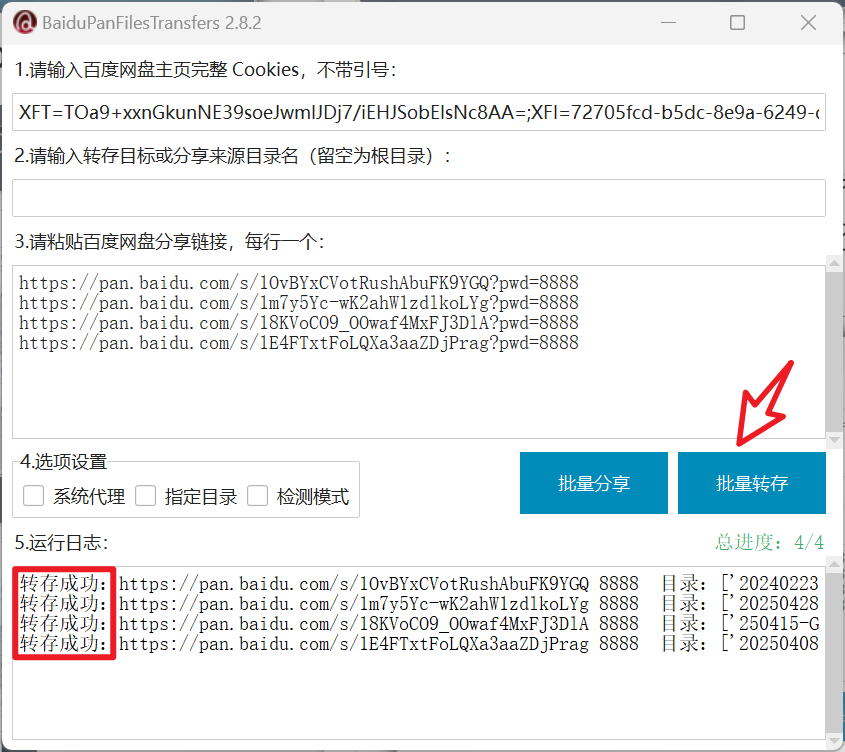The height and width of the screenshot is (752, 845).
Task: Check the 检测模式 option
Action: tap(258, 496)
